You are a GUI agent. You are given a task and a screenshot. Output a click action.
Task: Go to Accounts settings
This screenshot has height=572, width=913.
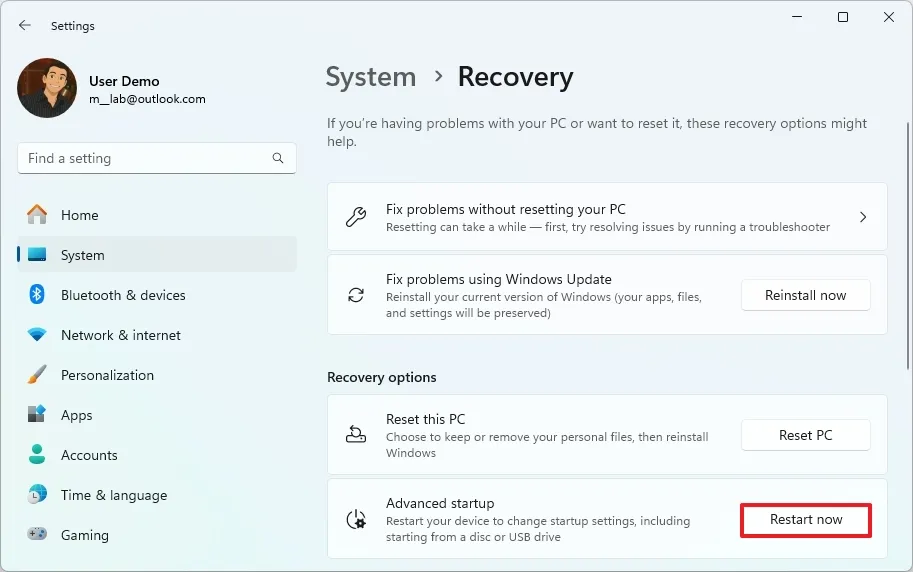click(157, 455)
